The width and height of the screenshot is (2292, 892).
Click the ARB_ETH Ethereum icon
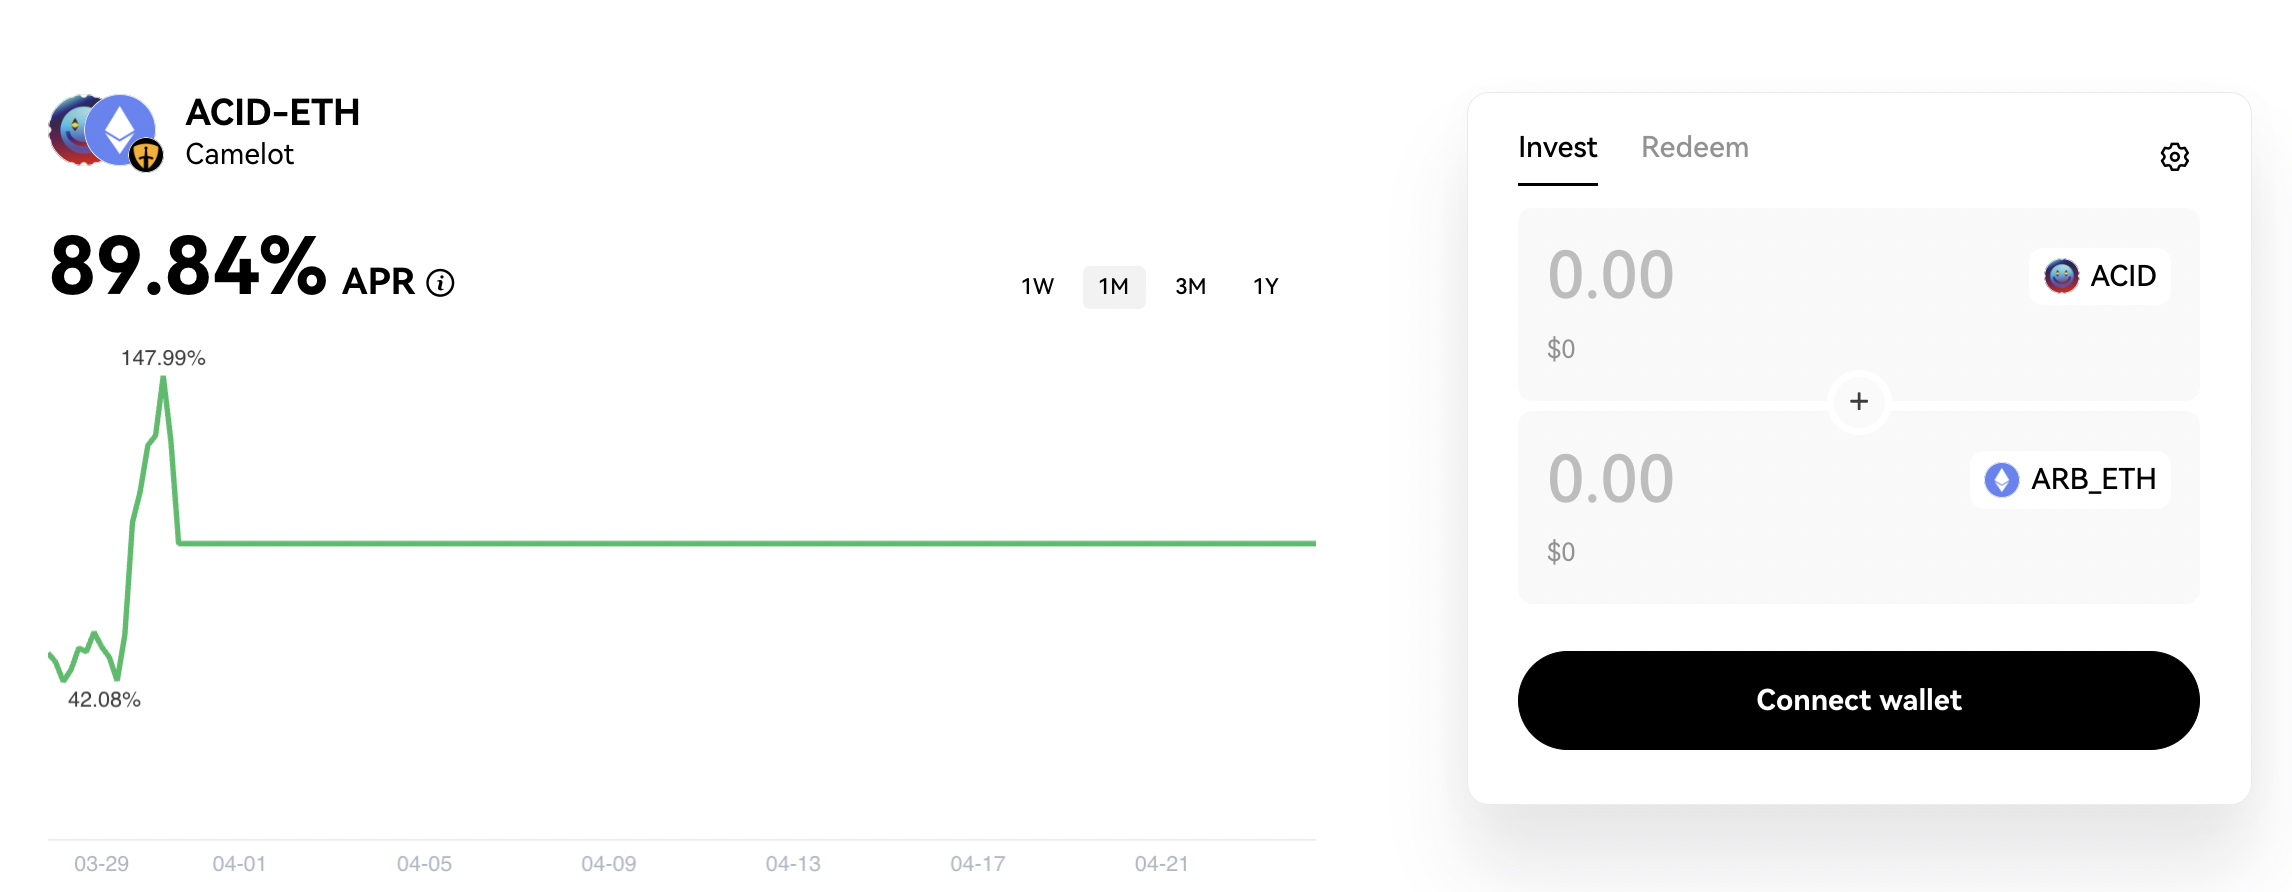tap(2001, 479)
